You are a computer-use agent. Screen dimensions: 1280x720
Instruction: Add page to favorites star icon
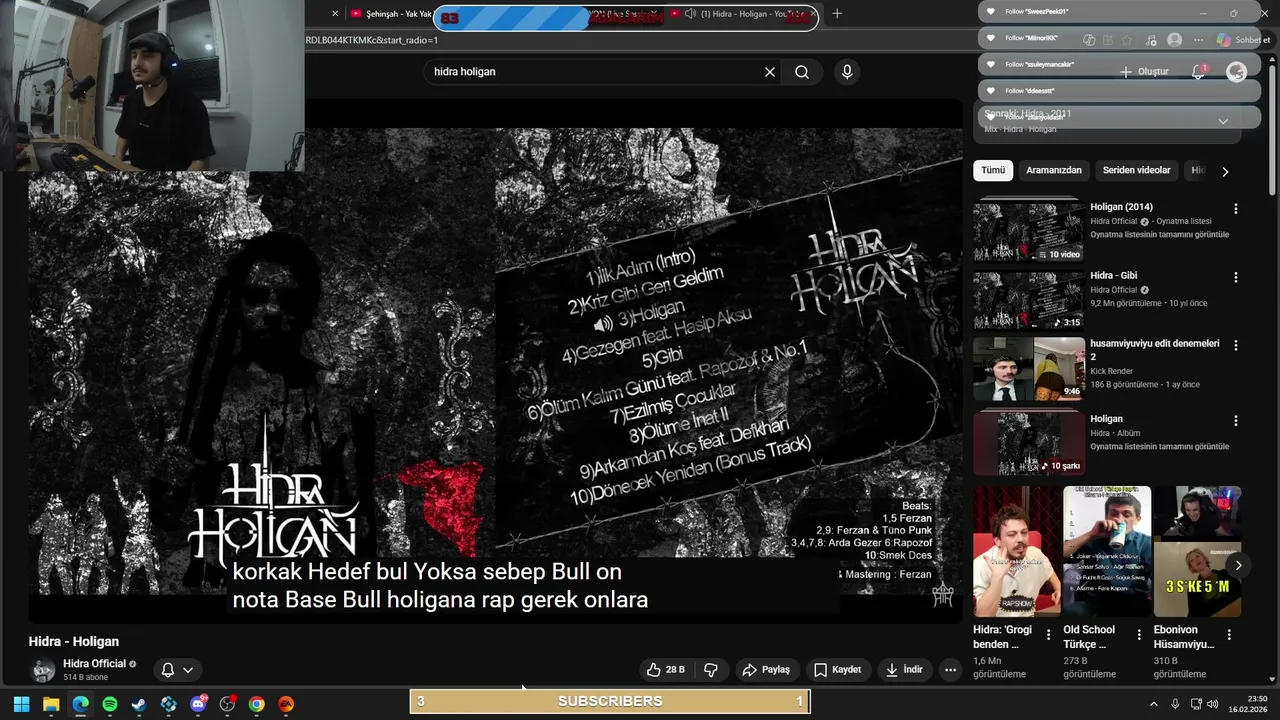(x=1128, y=40)
